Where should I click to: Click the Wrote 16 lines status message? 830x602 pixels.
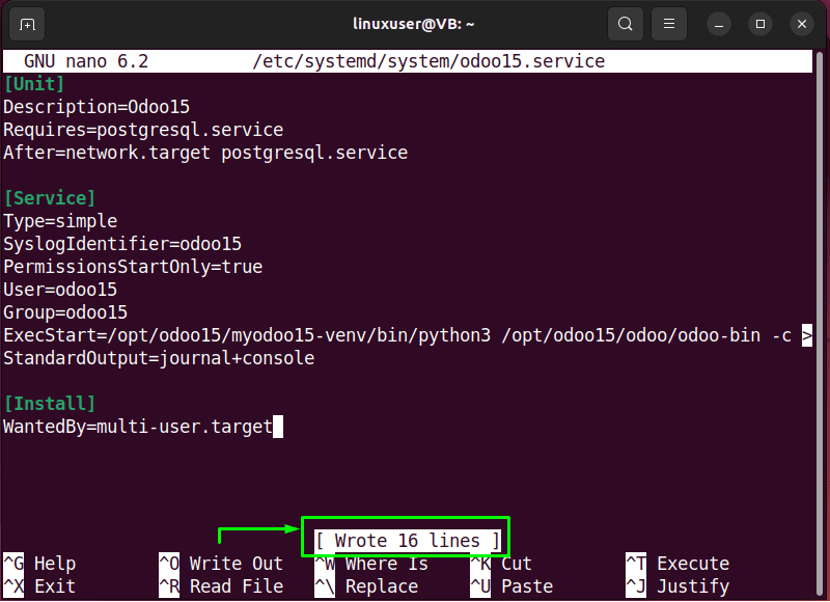pyautogui.click(x=408, y=541)
